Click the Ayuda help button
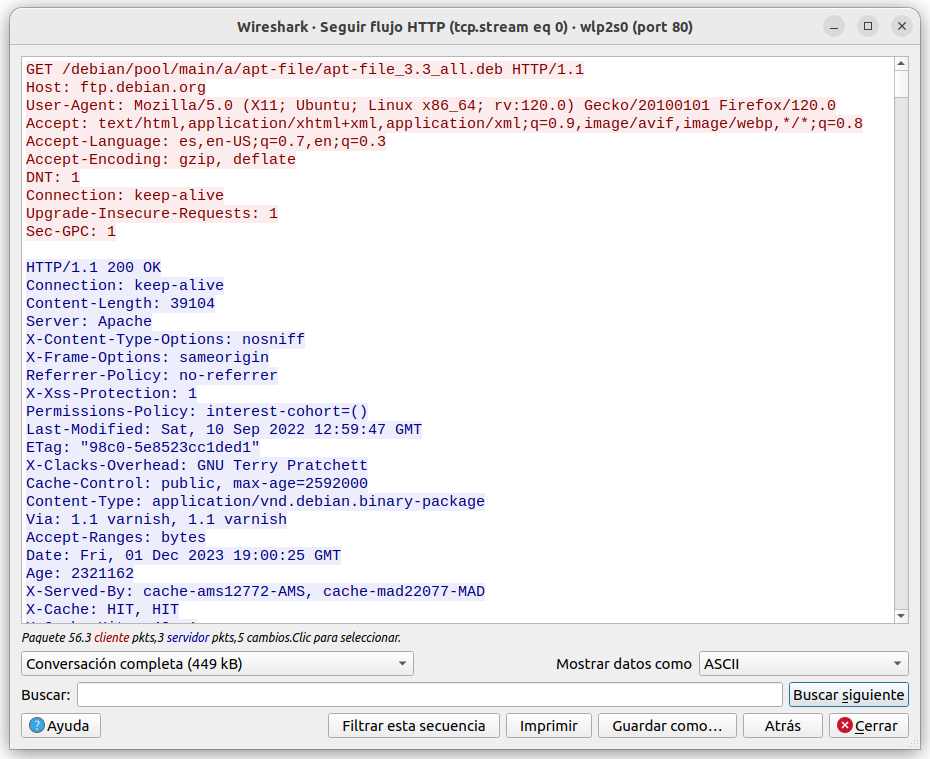Viewport: 930px width, 759px height. 60,725
